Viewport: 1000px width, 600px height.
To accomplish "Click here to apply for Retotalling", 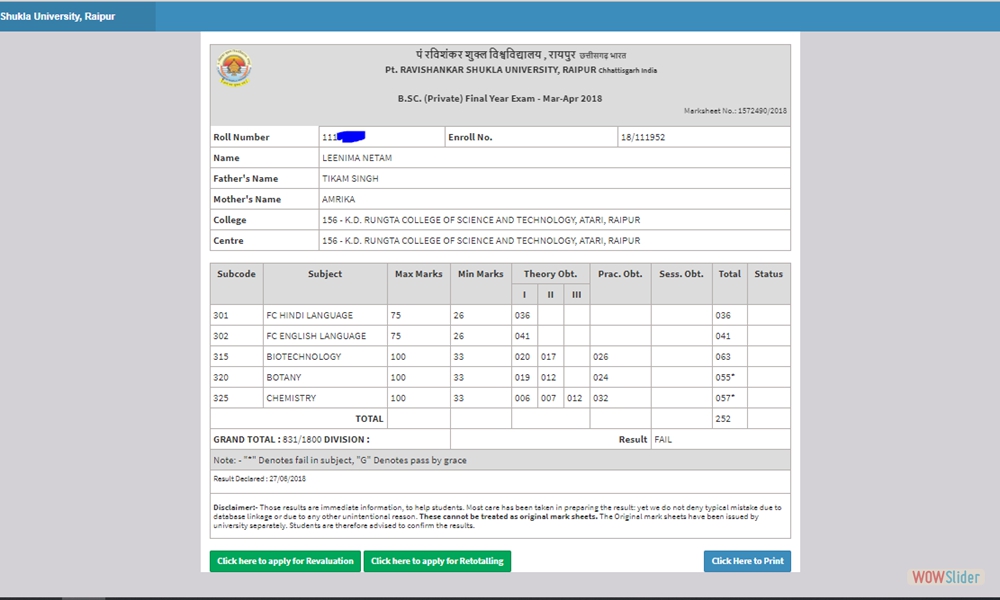I will 437,561.
